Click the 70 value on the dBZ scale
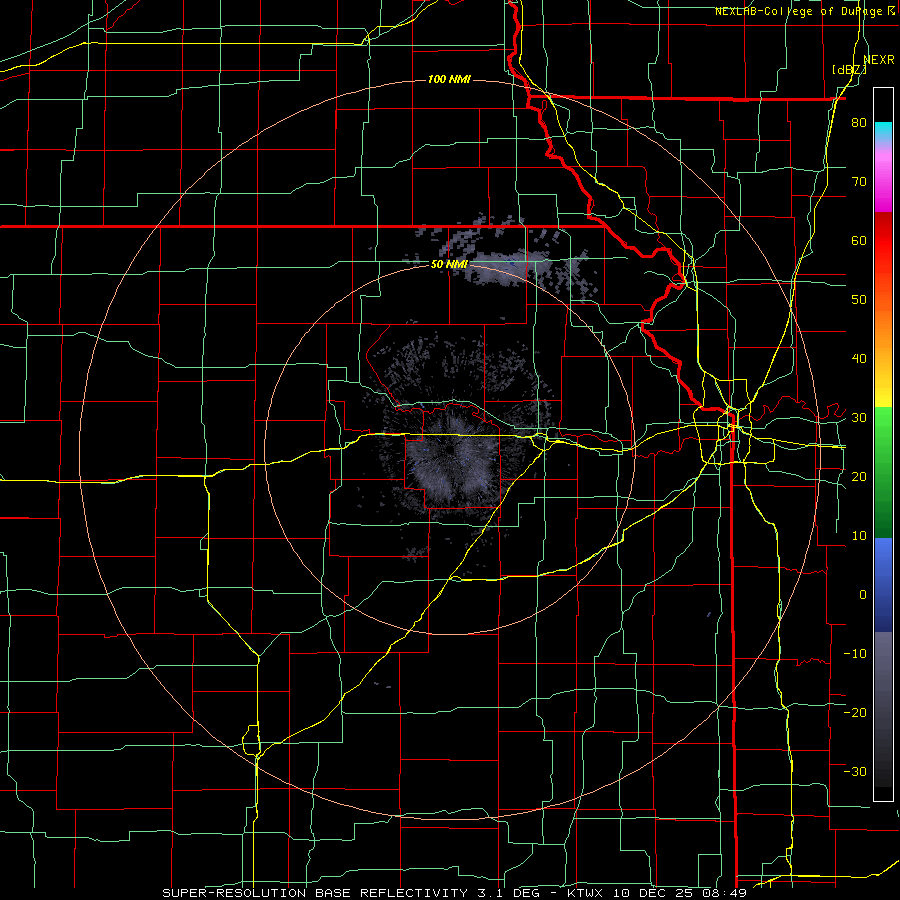900x900 pixels. [859, 181]
